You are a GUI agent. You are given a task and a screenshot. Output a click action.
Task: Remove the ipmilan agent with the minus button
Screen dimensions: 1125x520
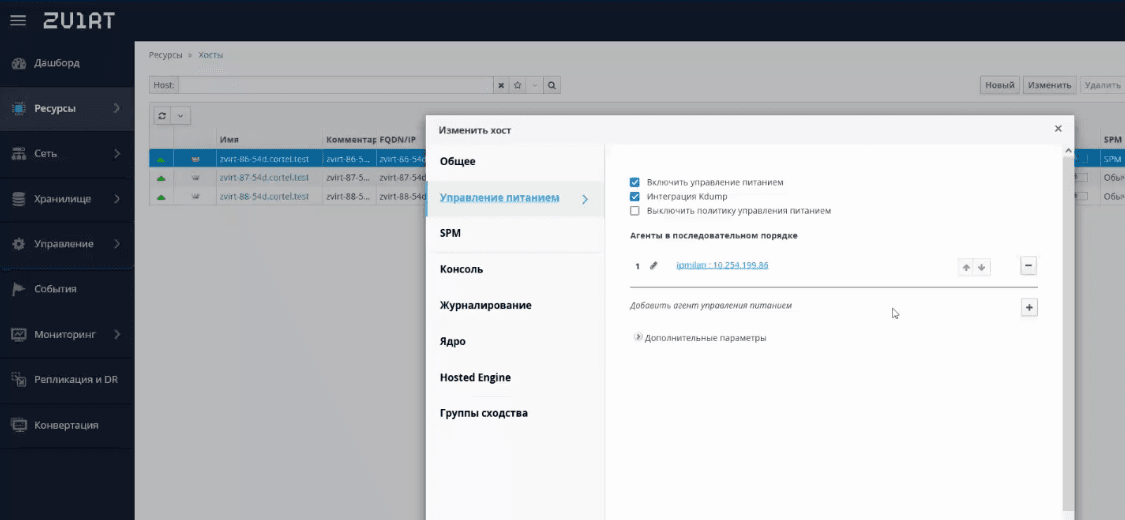click(1028, 266)
